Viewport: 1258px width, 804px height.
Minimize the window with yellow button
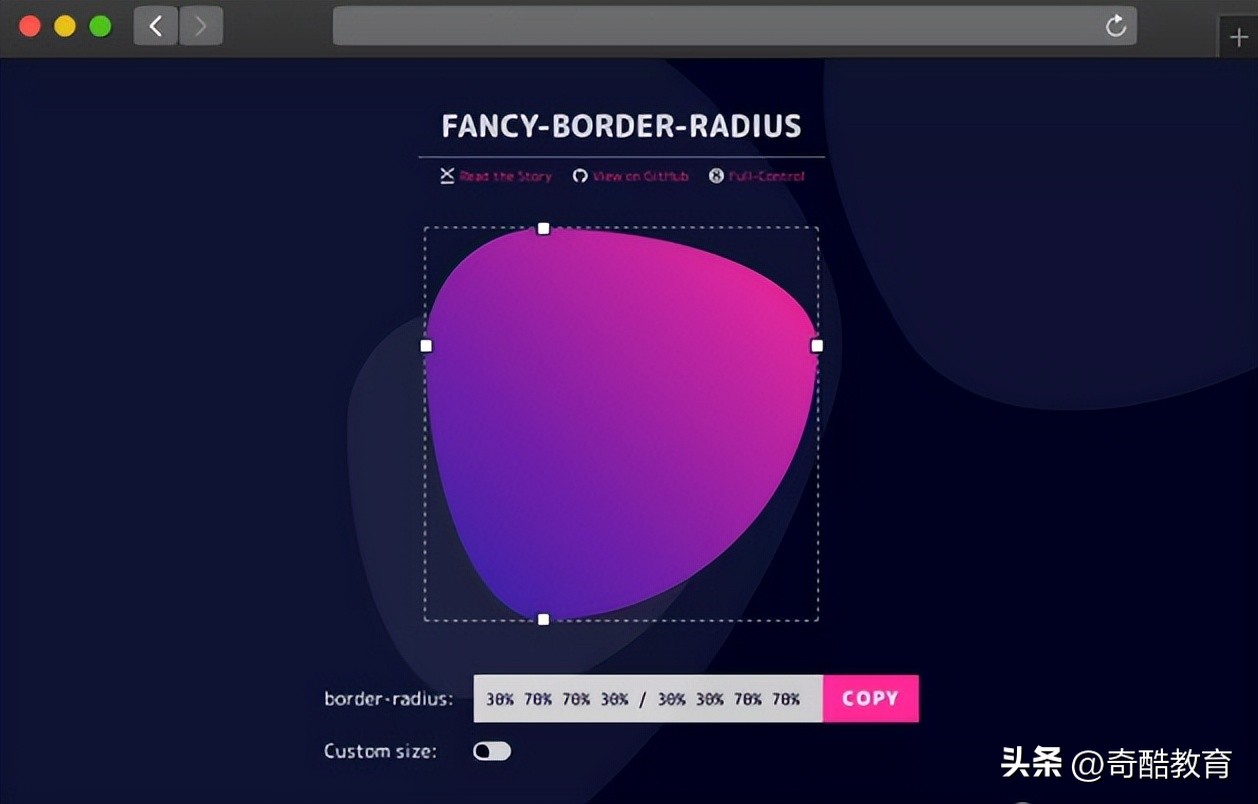(65, 26)
